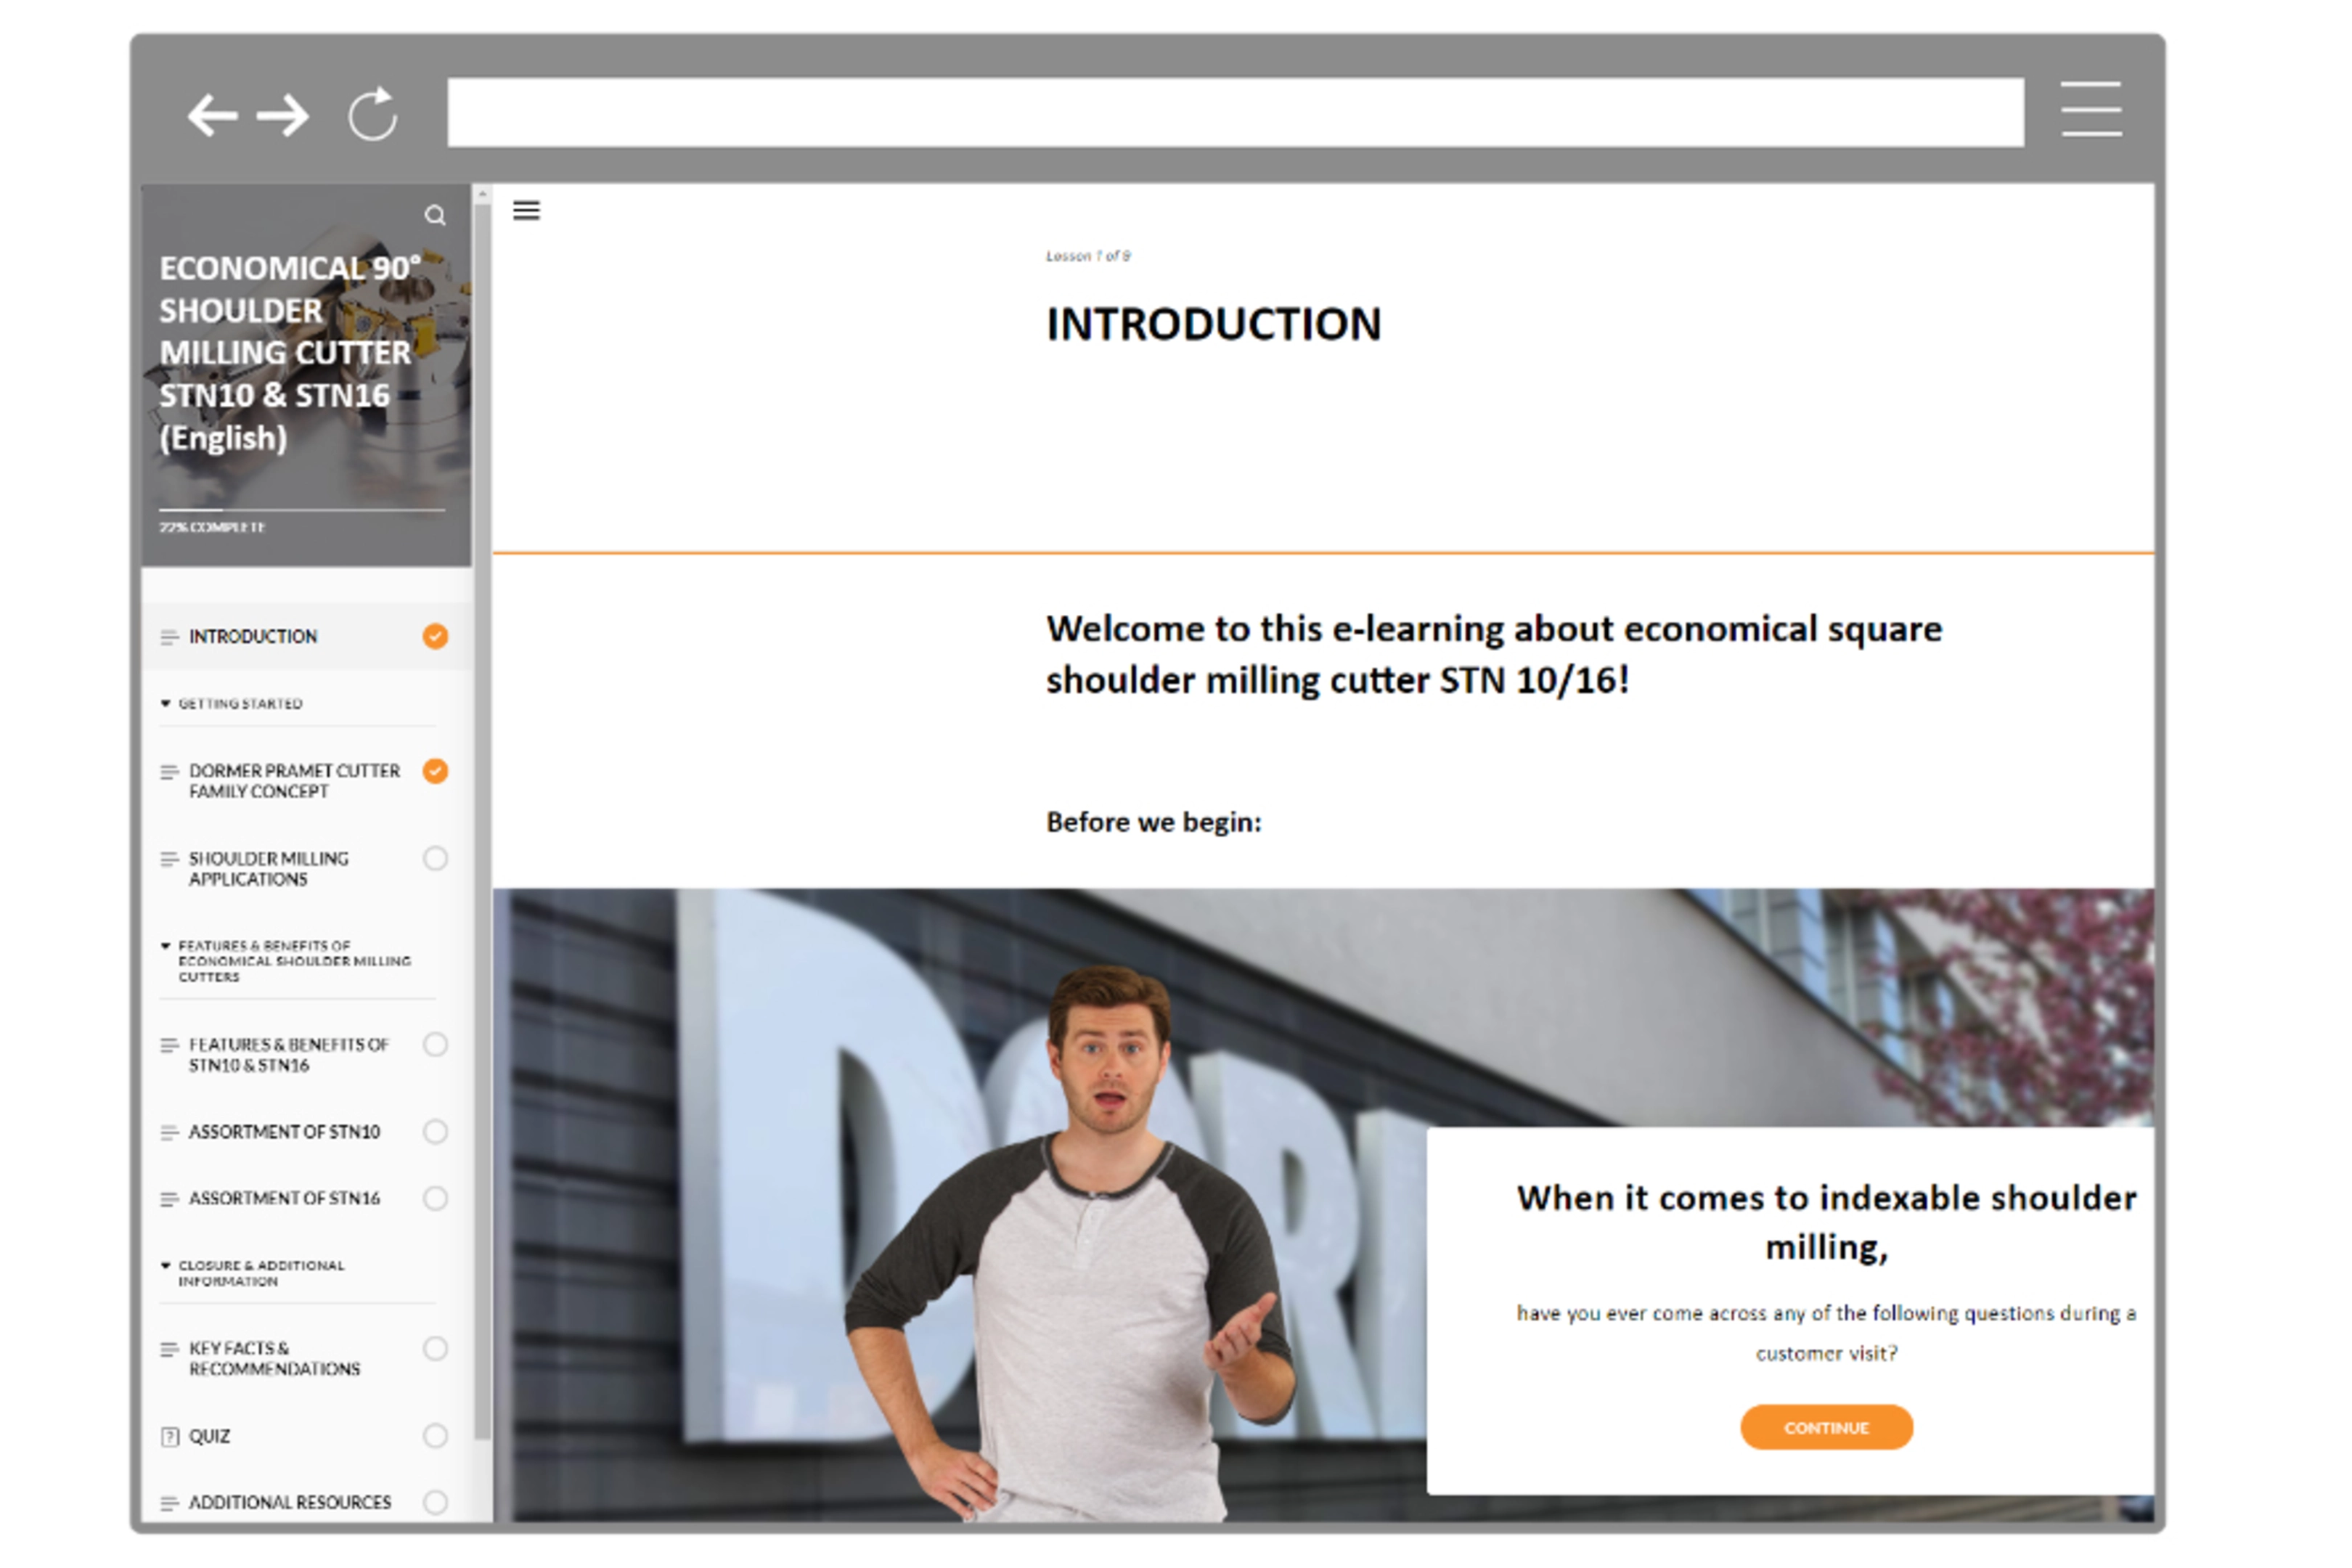2352x1568 pixels.
Task: Click the presenter image in front of the building
Action: [1070, 1245]
